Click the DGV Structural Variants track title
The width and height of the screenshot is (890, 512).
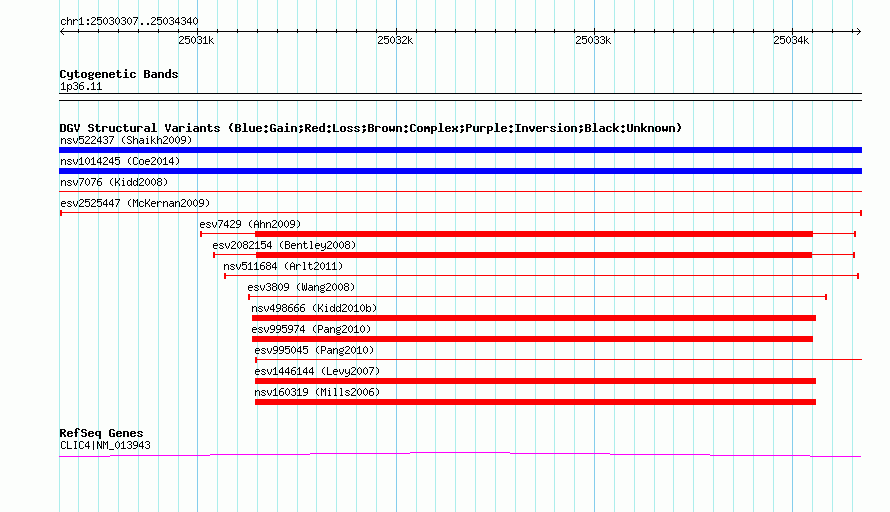click(x=371, y=128)
